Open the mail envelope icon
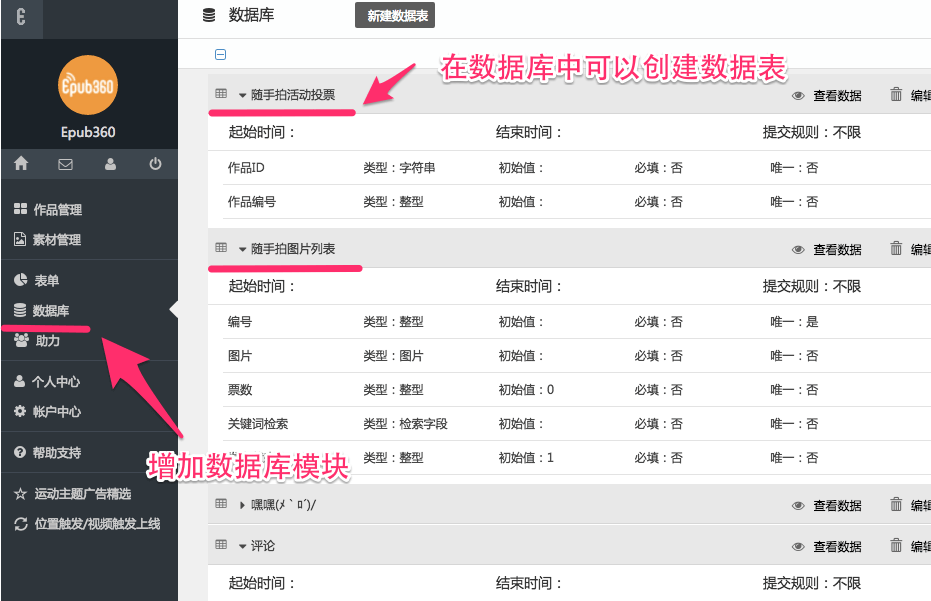The width and height of the screenshot is (931, 601). (x=65, y=164)
